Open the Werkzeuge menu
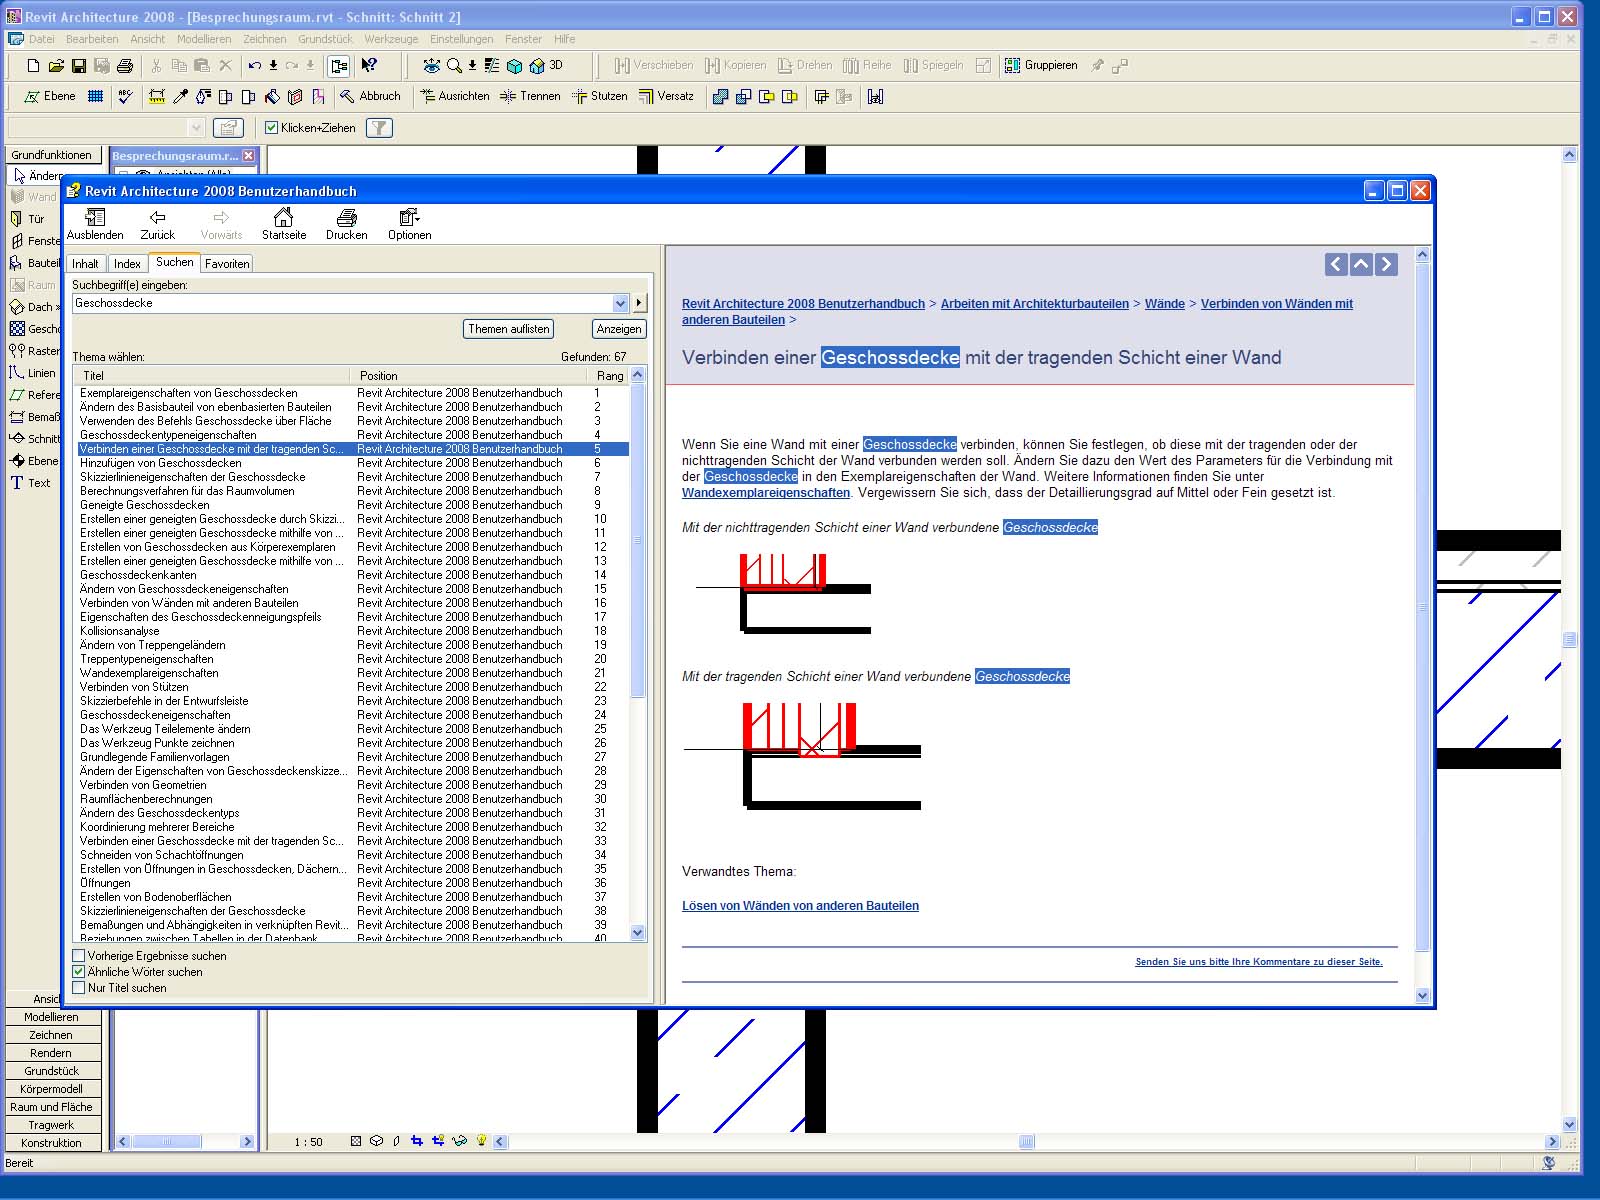 point(391,39)
